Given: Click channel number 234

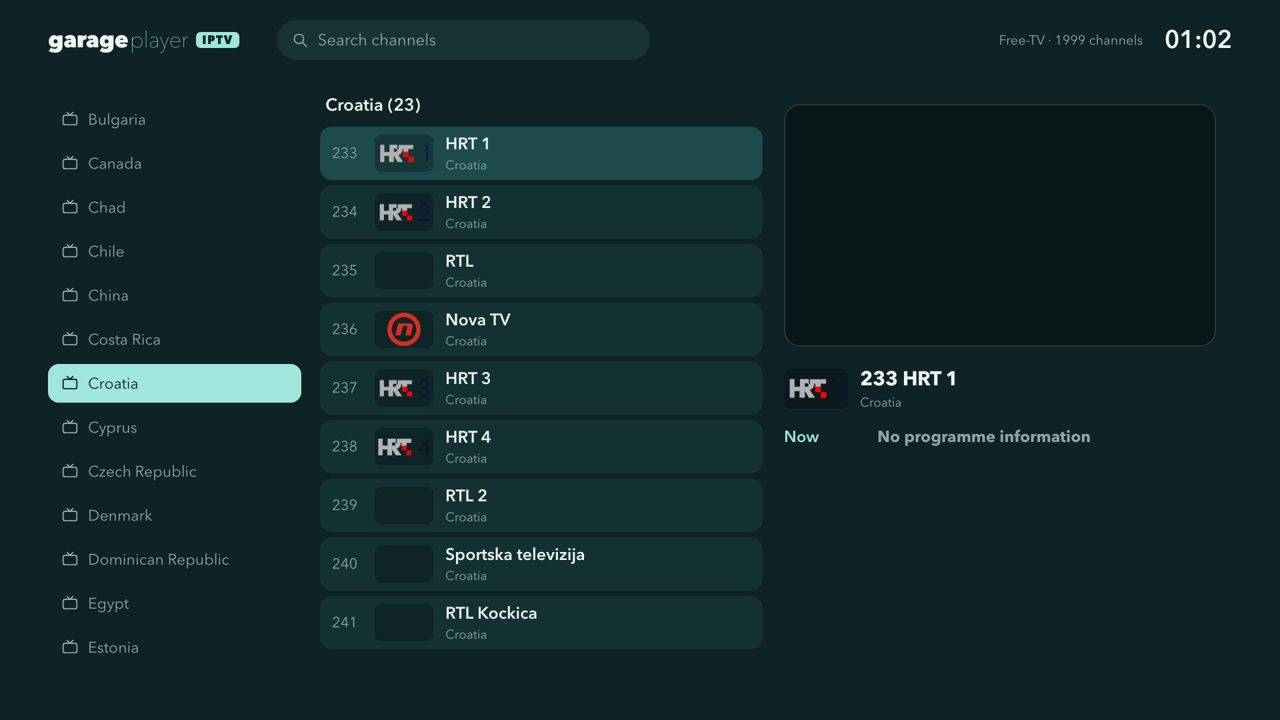Looking at the screenshot, I should 344,212.
